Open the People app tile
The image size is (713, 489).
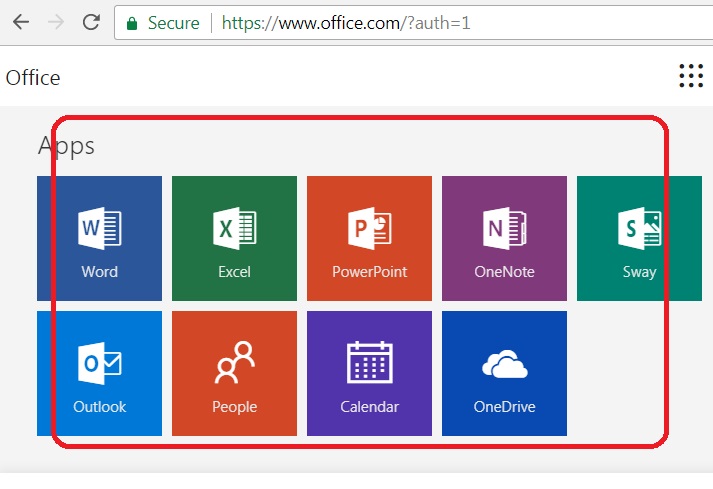click(234, 373)
